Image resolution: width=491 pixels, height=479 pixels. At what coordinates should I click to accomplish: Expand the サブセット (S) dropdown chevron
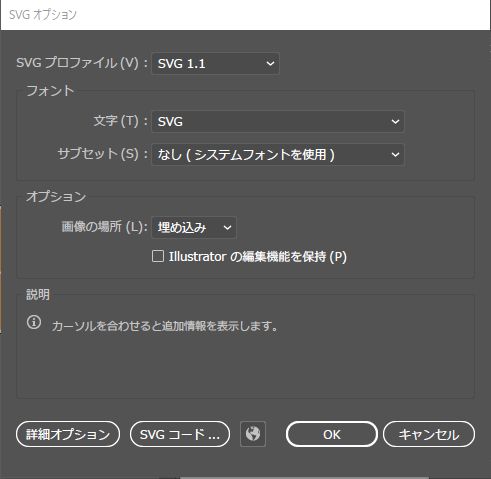pos(395,155)
